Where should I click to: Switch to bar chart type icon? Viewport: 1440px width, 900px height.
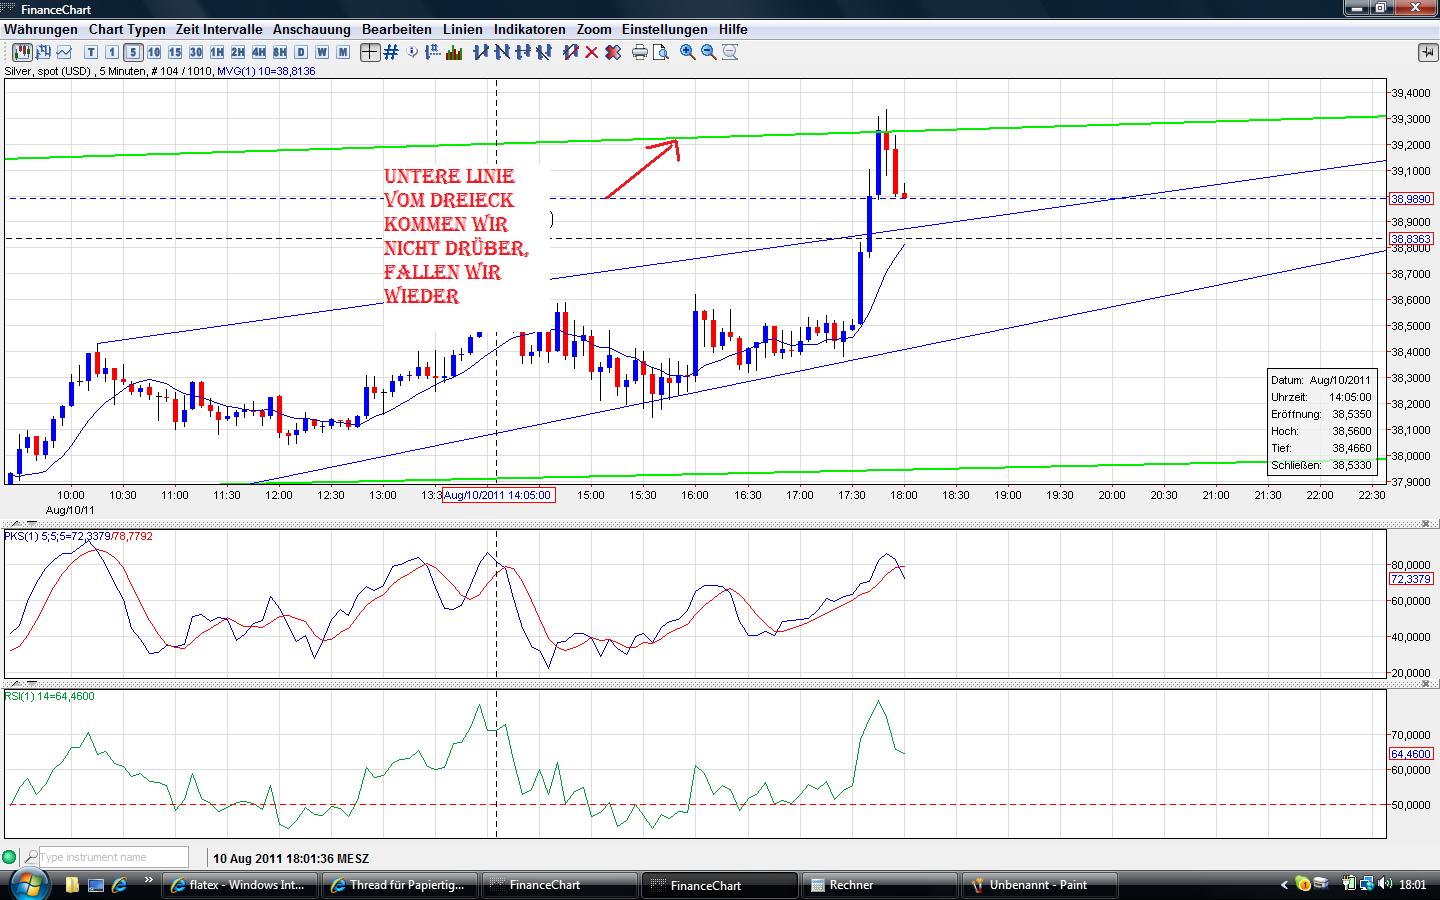(x=44, y=52)
